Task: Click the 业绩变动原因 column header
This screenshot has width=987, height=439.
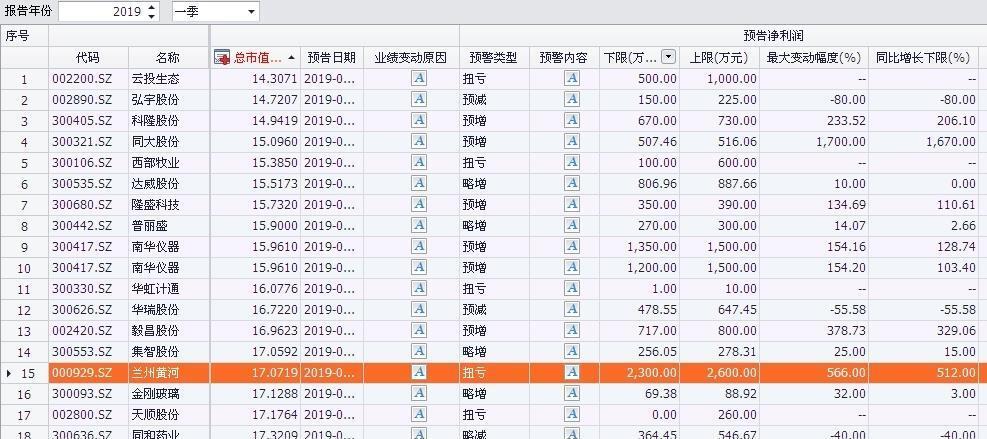Action: (x=411, y=58)
